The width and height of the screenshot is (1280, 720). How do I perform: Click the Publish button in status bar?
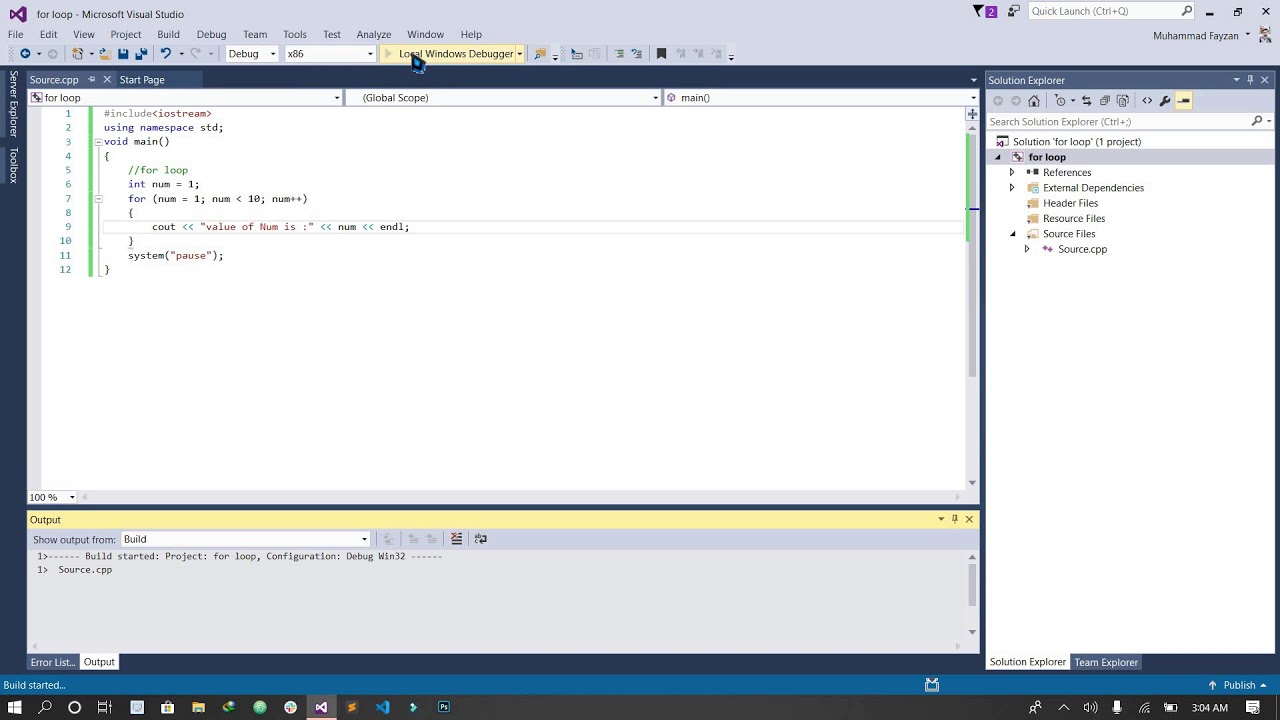coord(1239,685)
